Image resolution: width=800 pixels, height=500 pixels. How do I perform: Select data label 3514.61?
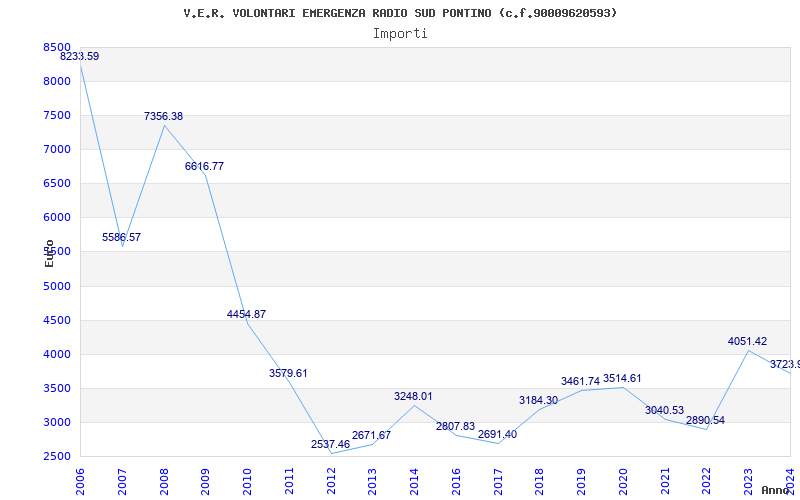tap(622, 379)
